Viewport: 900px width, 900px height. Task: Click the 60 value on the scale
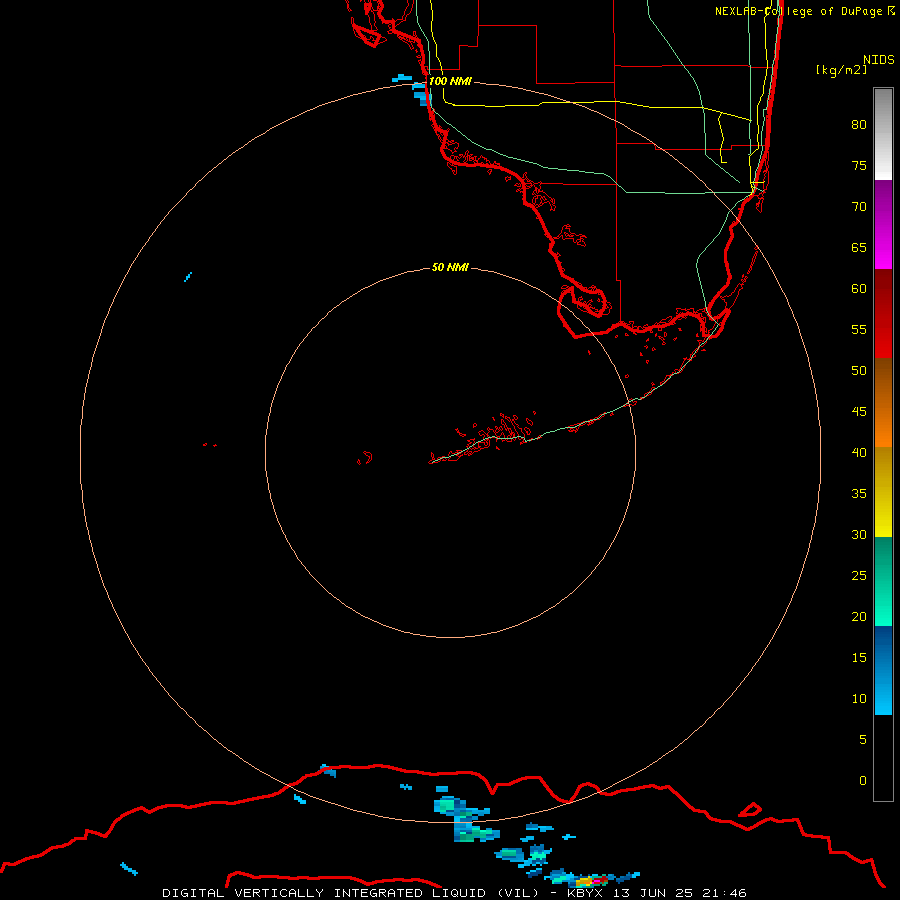[x=859, y=289]
